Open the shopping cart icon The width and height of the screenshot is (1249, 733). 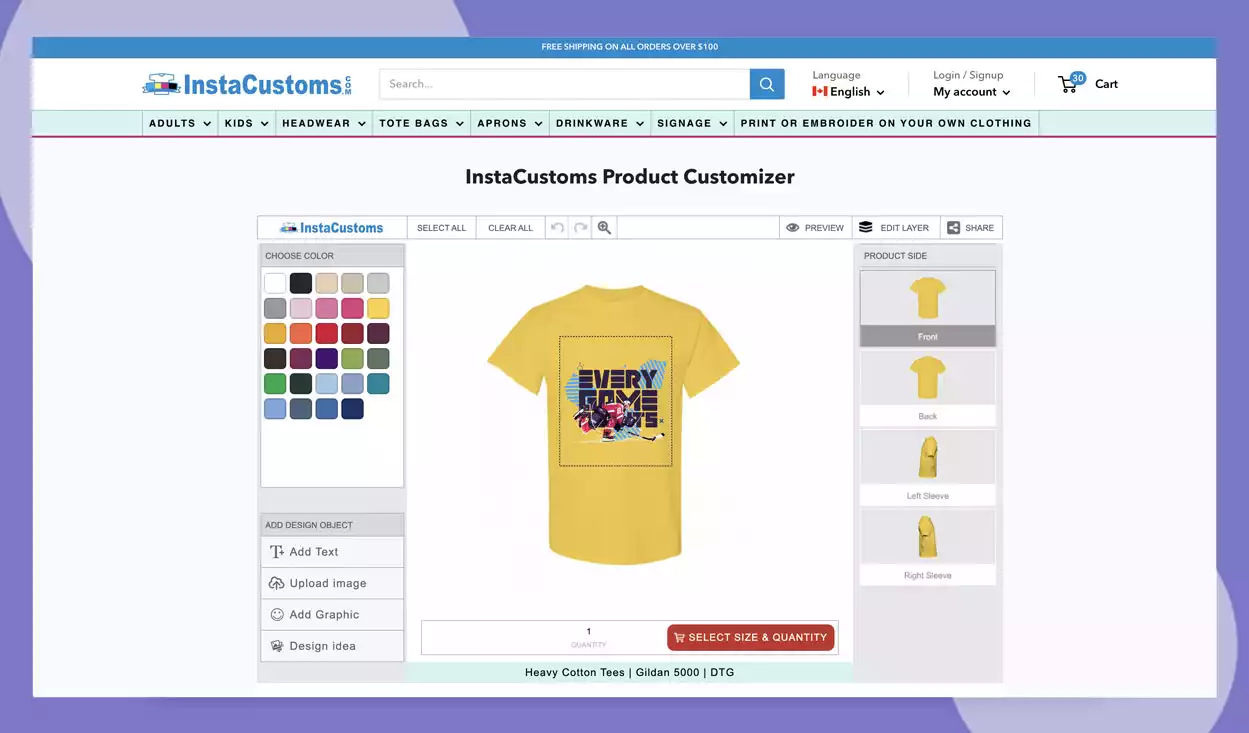pos(1070,83)
